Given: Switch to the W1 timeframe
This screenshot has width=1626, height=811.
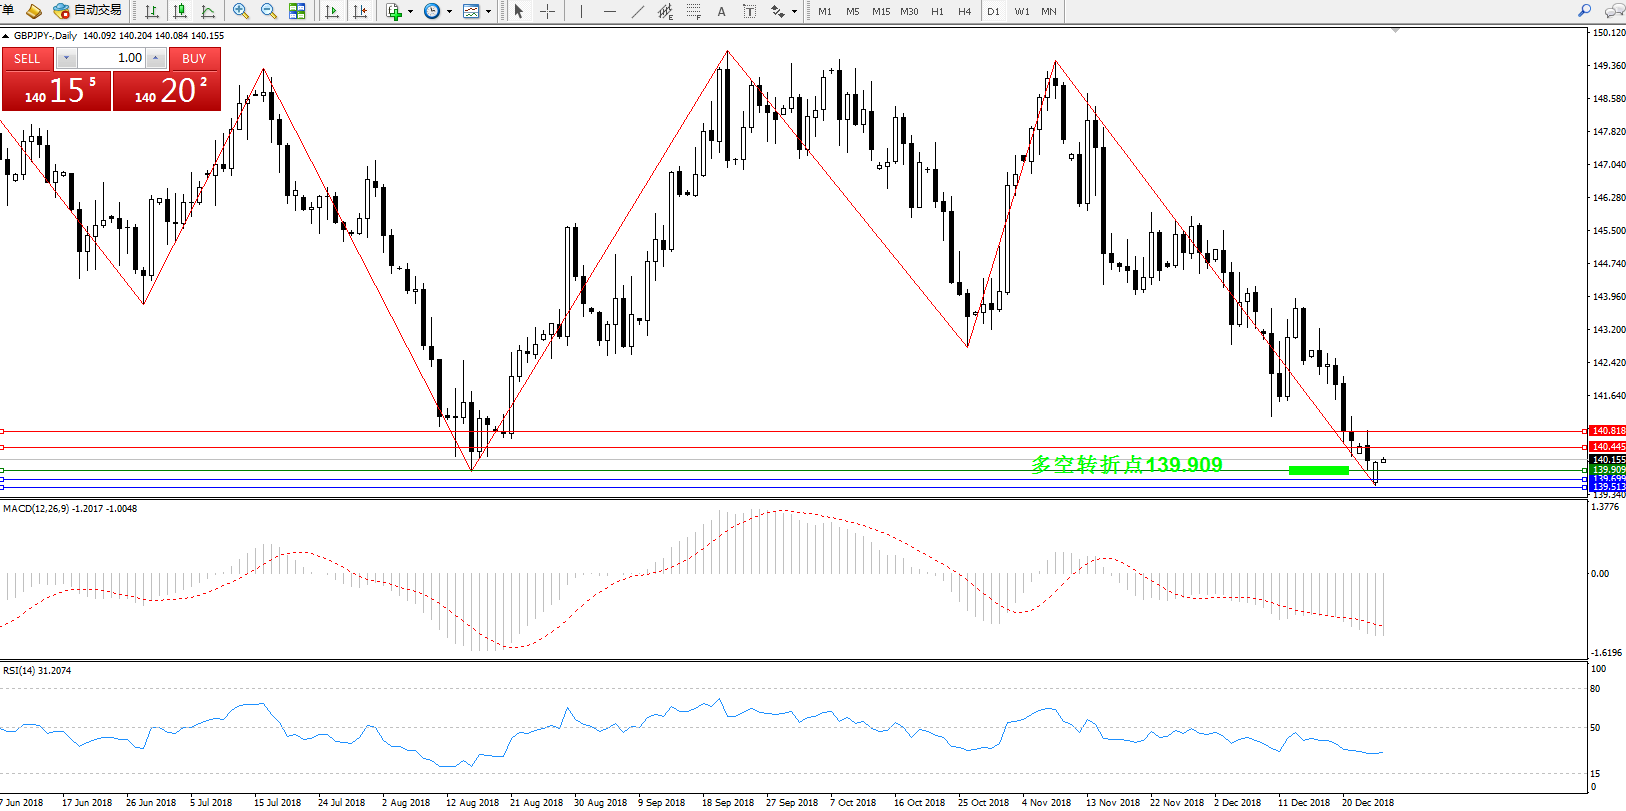Looking at the screenshot, I should click(x=1021, y=12).
